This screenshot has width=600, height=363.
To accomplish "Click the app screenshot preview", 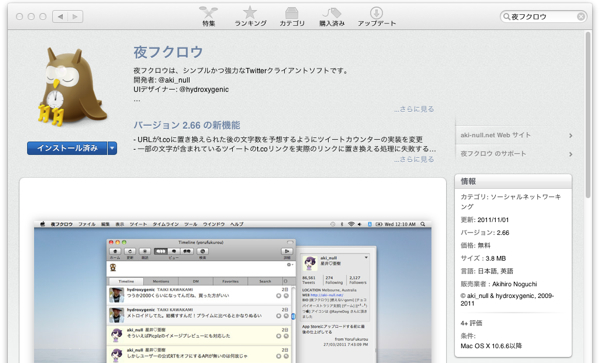I will [x=233, y=291].
